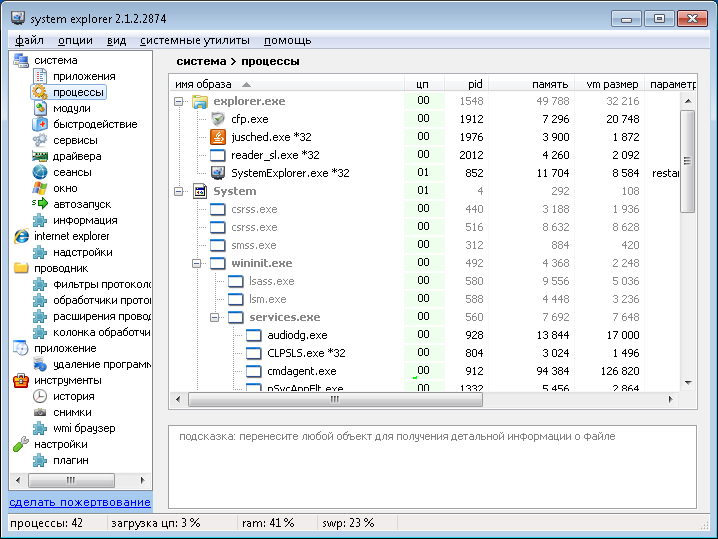Screen dimensions: 718x539
Task: Open the вид menu
Action: click(117, 40)
